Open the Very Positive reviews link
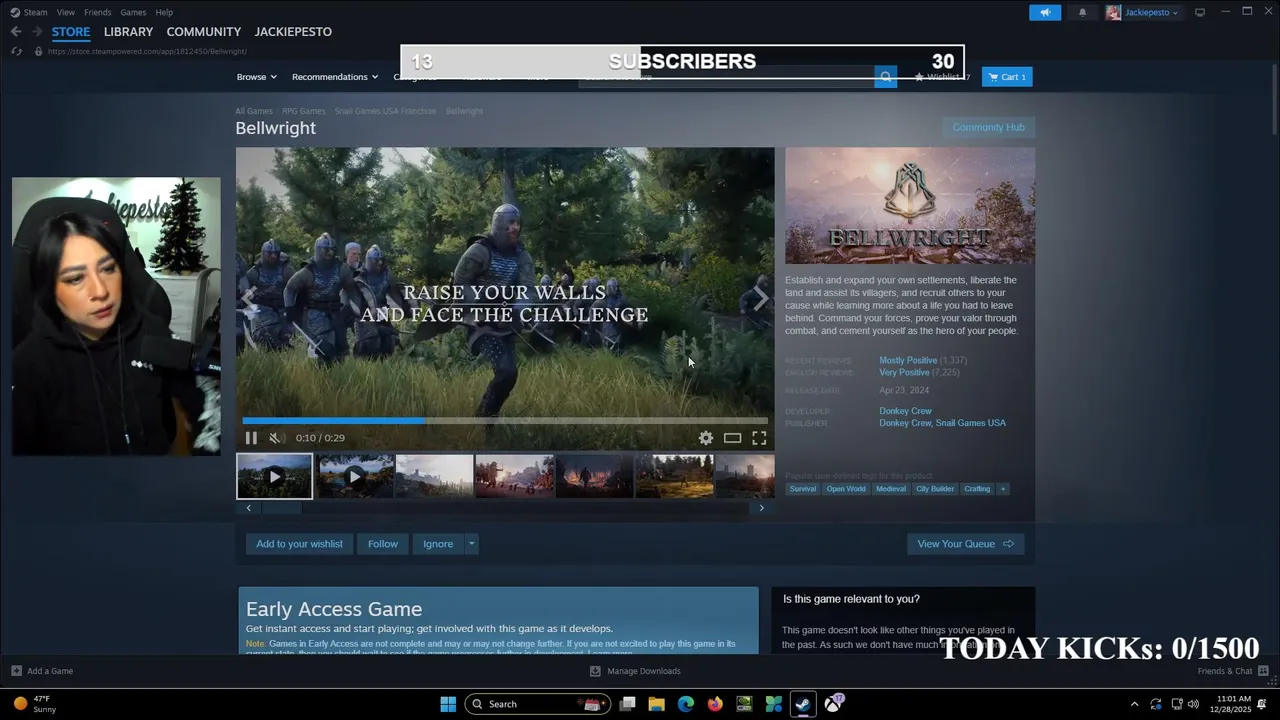 [904, 372]
